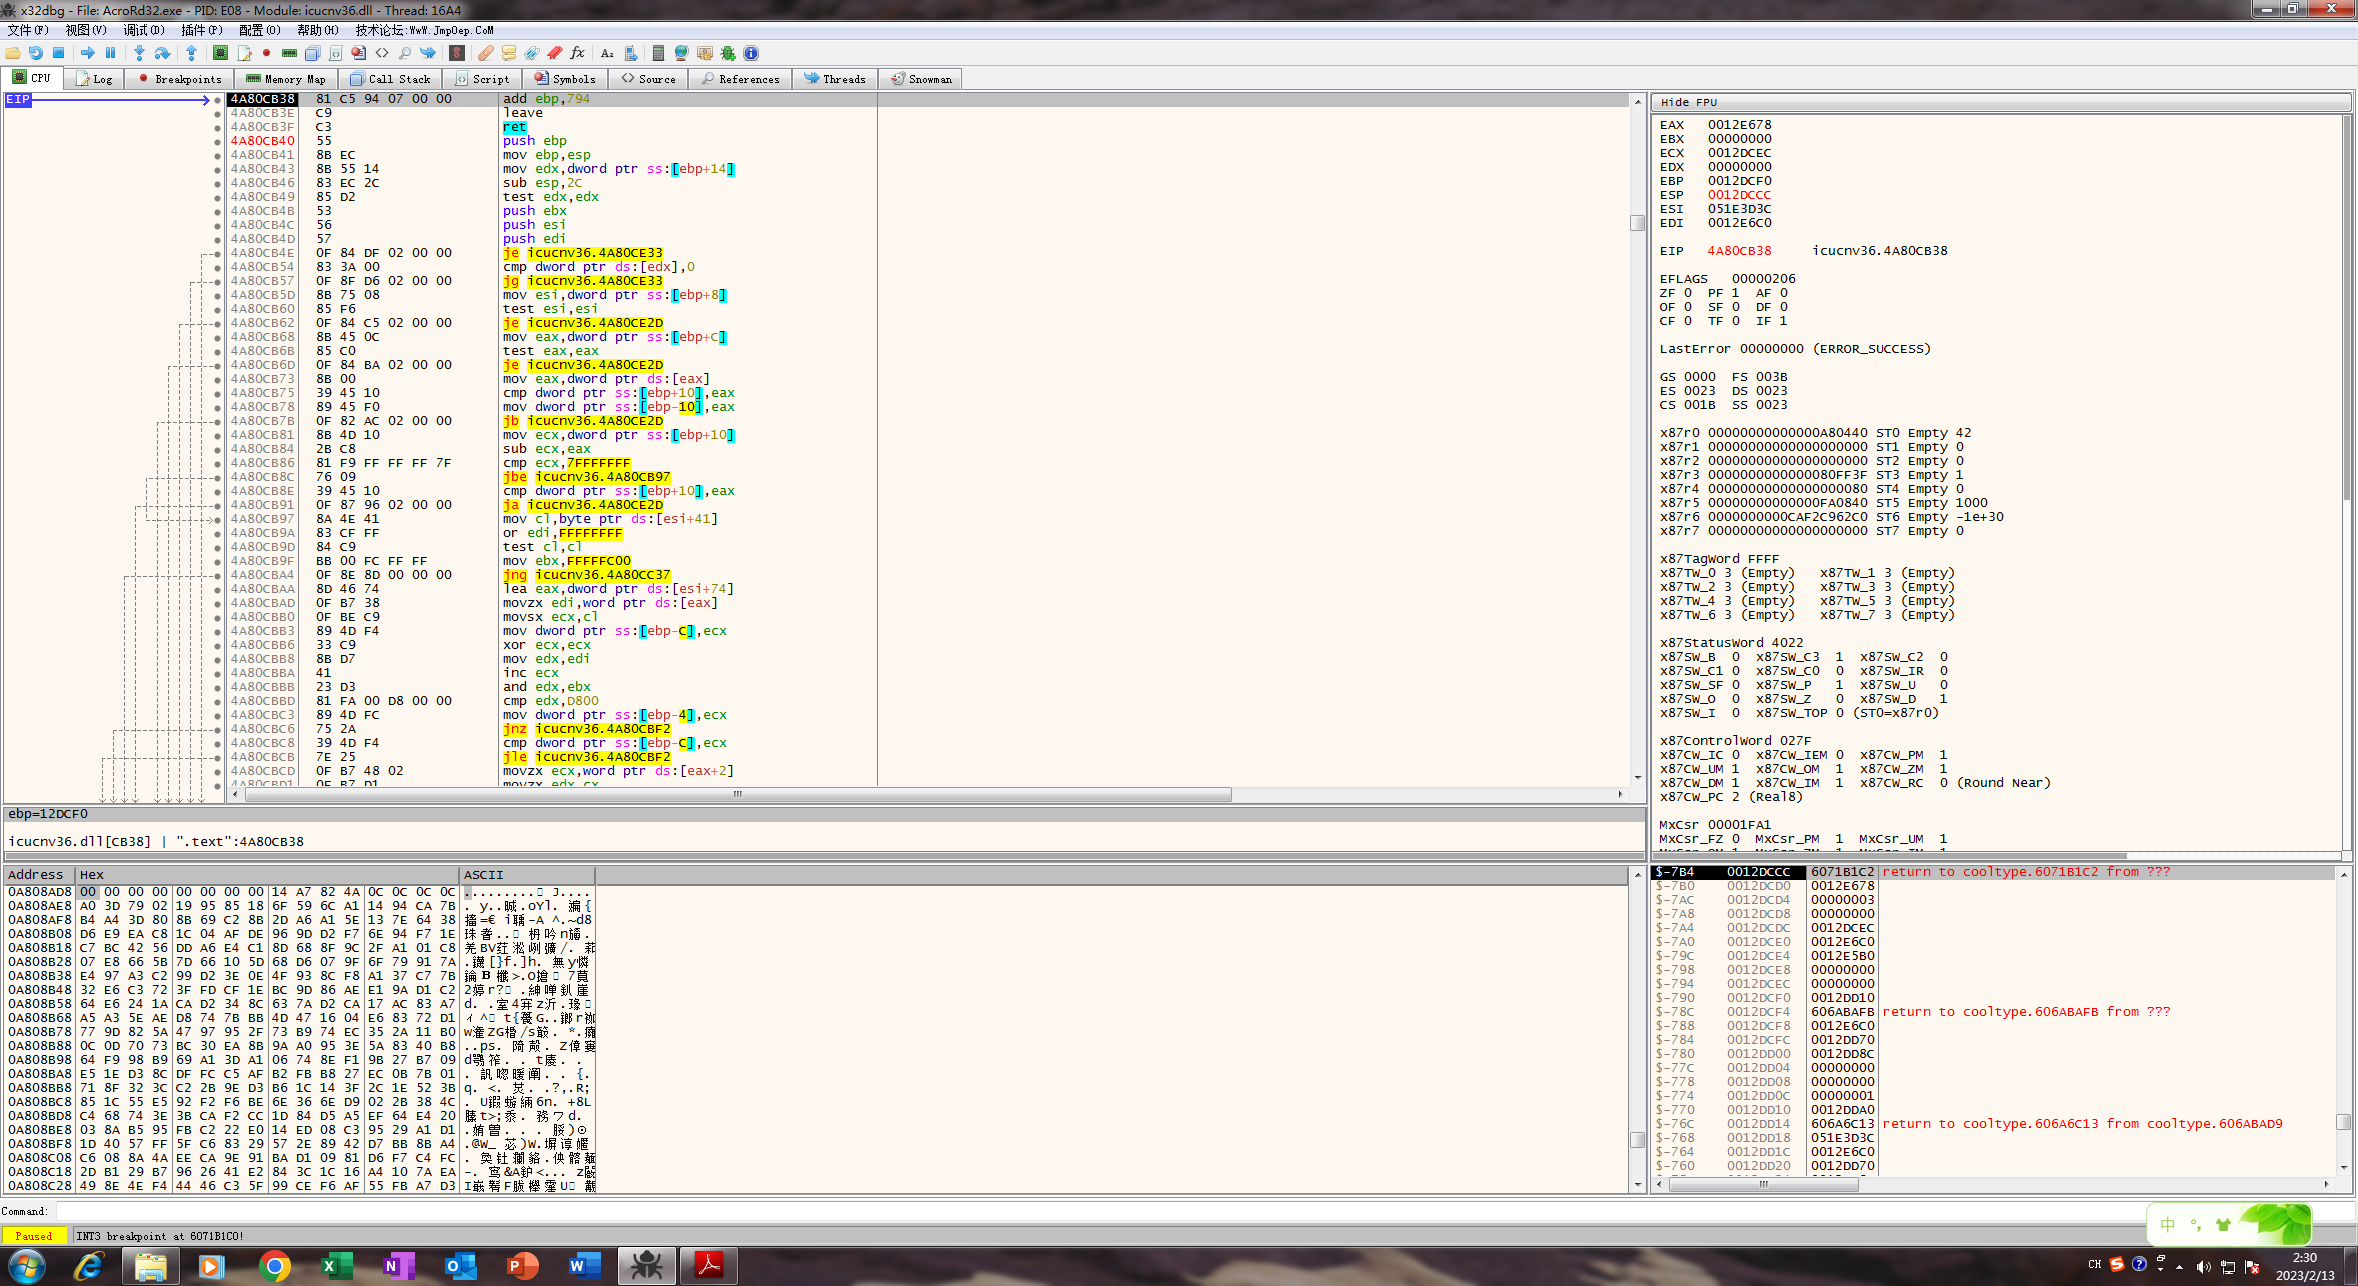Viewport: 2358px width, 1286px height.
Task: Open the 调试(D) menu
Action: pyautogui.click(x=144, y=30)
